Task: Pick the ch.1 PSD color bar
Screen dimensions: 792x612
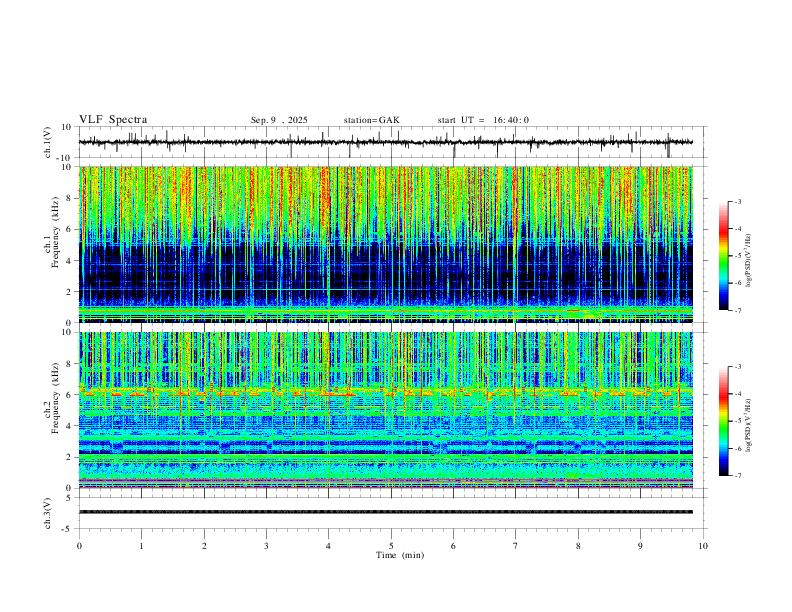Action: [723, 256]
